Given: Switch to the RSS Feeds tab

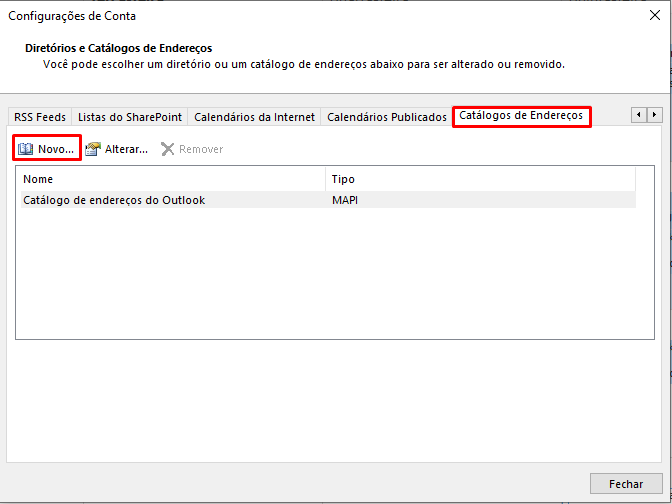Looking at the screenshot, I should click(40, 117).
